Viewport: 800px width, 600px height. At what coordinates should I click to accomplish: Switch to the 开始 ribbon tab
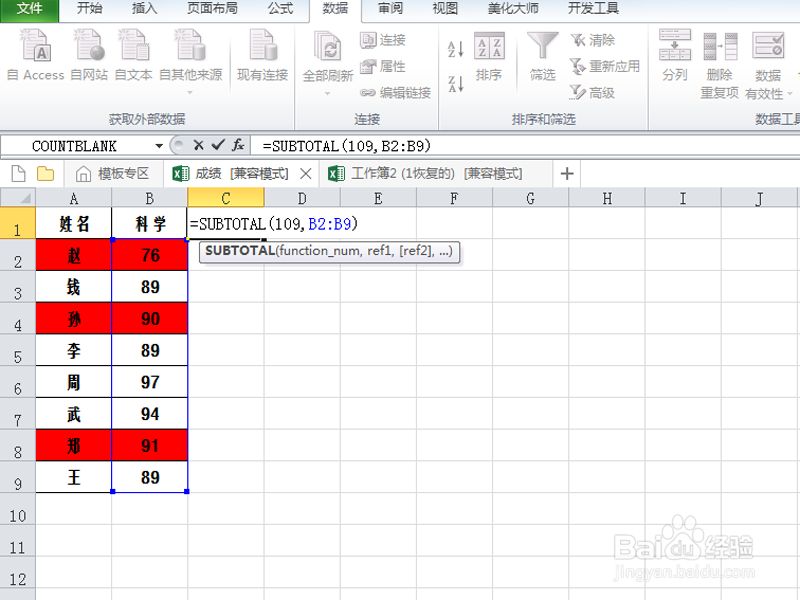click(x=89, y=9)
